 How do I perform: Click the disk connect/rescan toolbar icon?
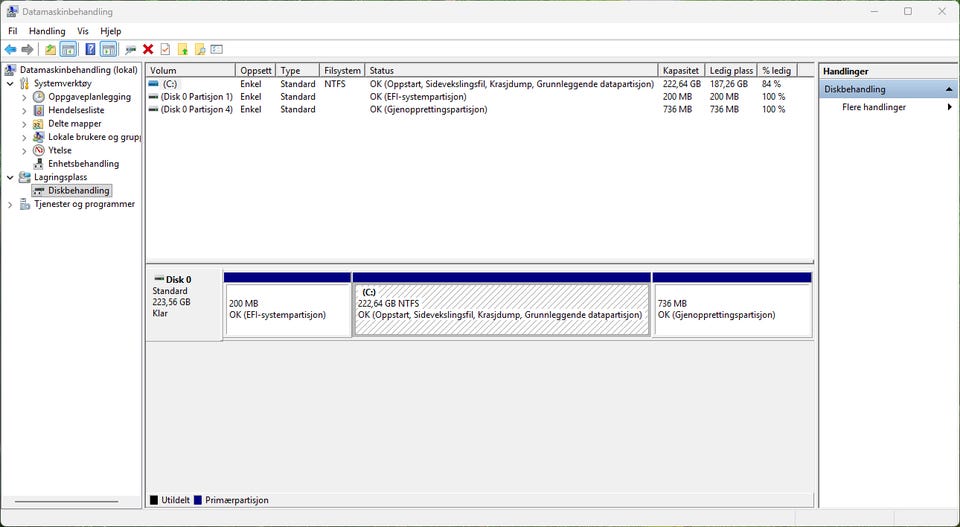tap(130, 50)
